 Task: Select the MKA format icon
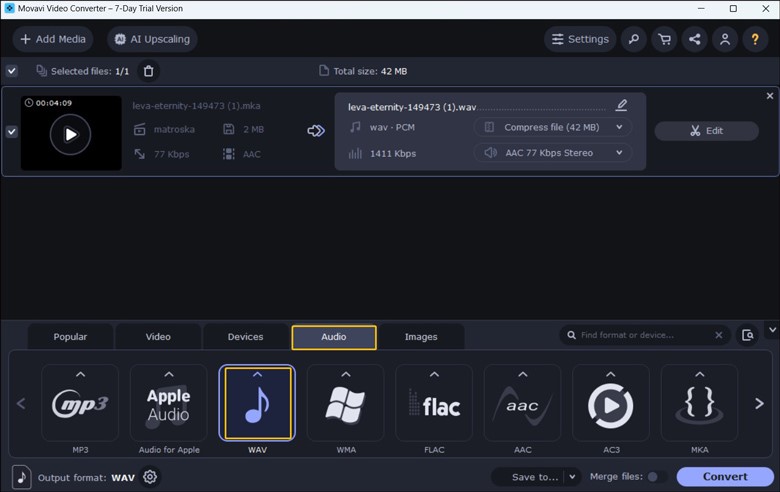tap(699, 404)
